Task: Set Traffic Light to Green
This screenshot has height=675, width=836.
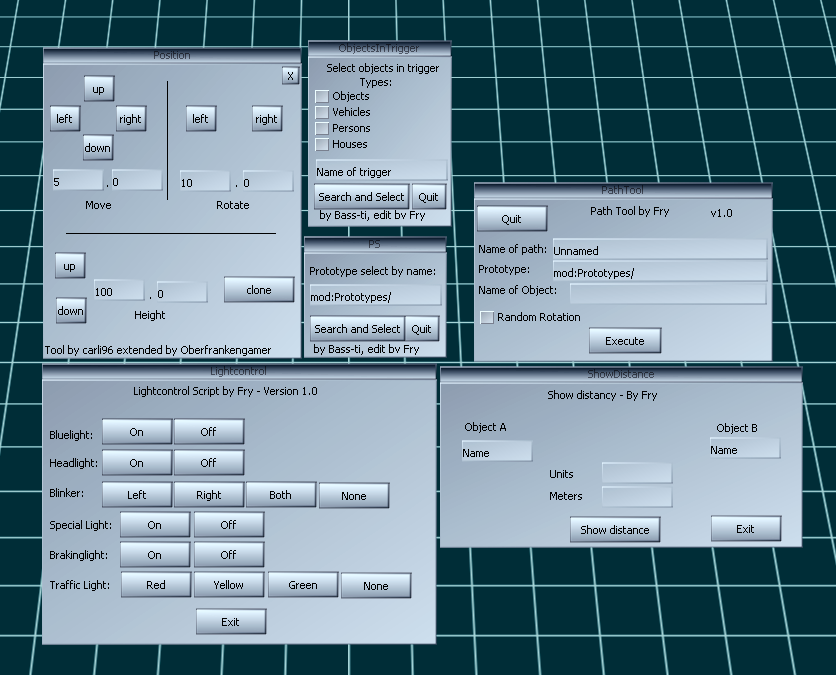Action: tap(303, 585)
